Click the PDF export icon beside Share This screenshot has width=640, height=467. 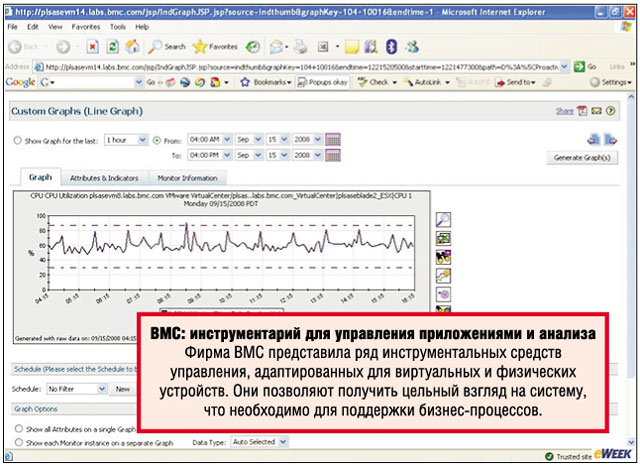[582, 111]
